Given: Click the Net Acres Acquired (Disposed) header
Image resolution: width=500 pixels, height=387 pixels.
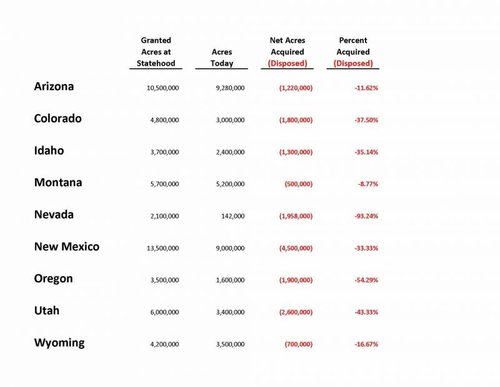Looking at the screenshot, I should tap(287, 52).
